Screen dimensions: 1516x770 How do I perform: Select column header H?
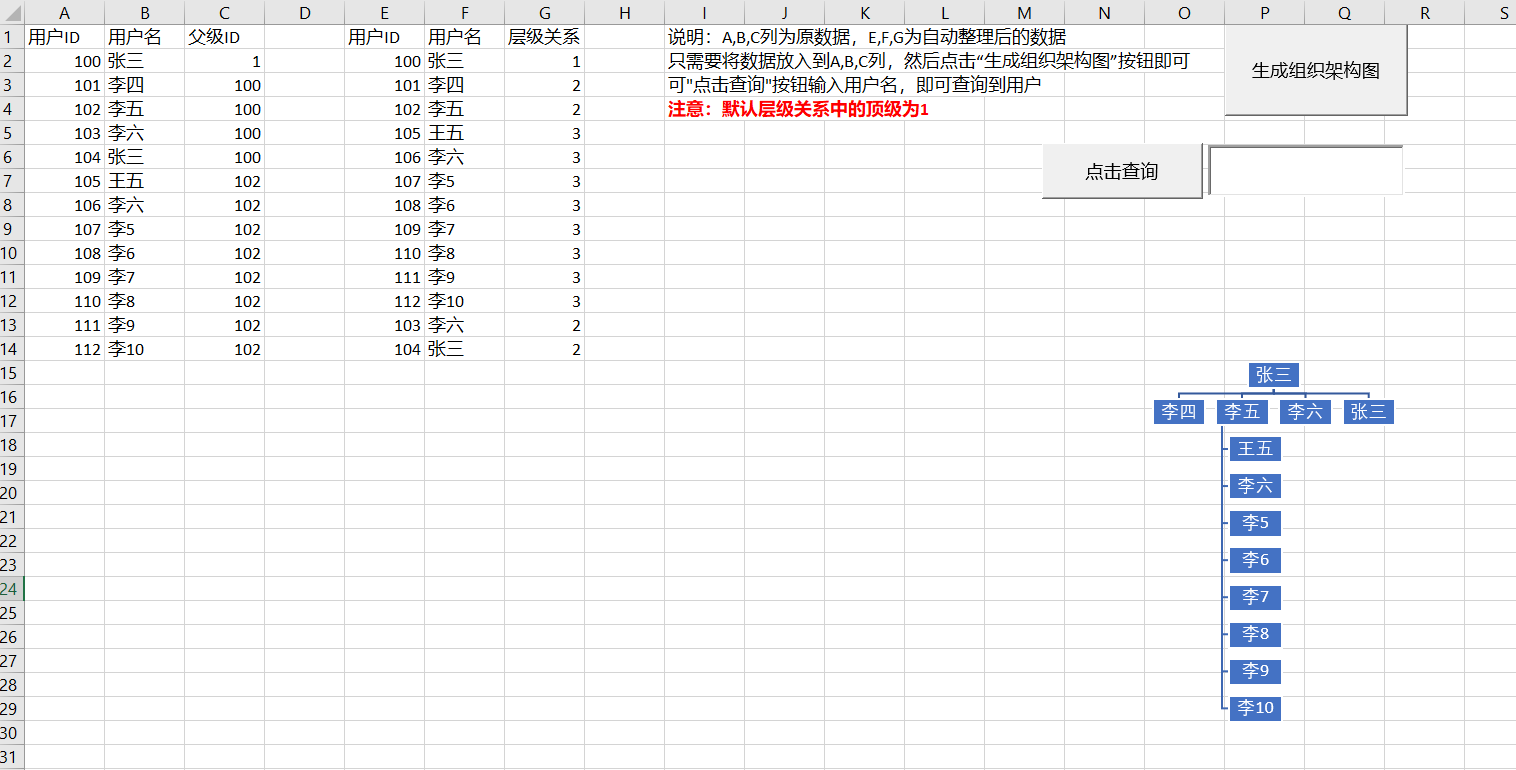point(624,13)
